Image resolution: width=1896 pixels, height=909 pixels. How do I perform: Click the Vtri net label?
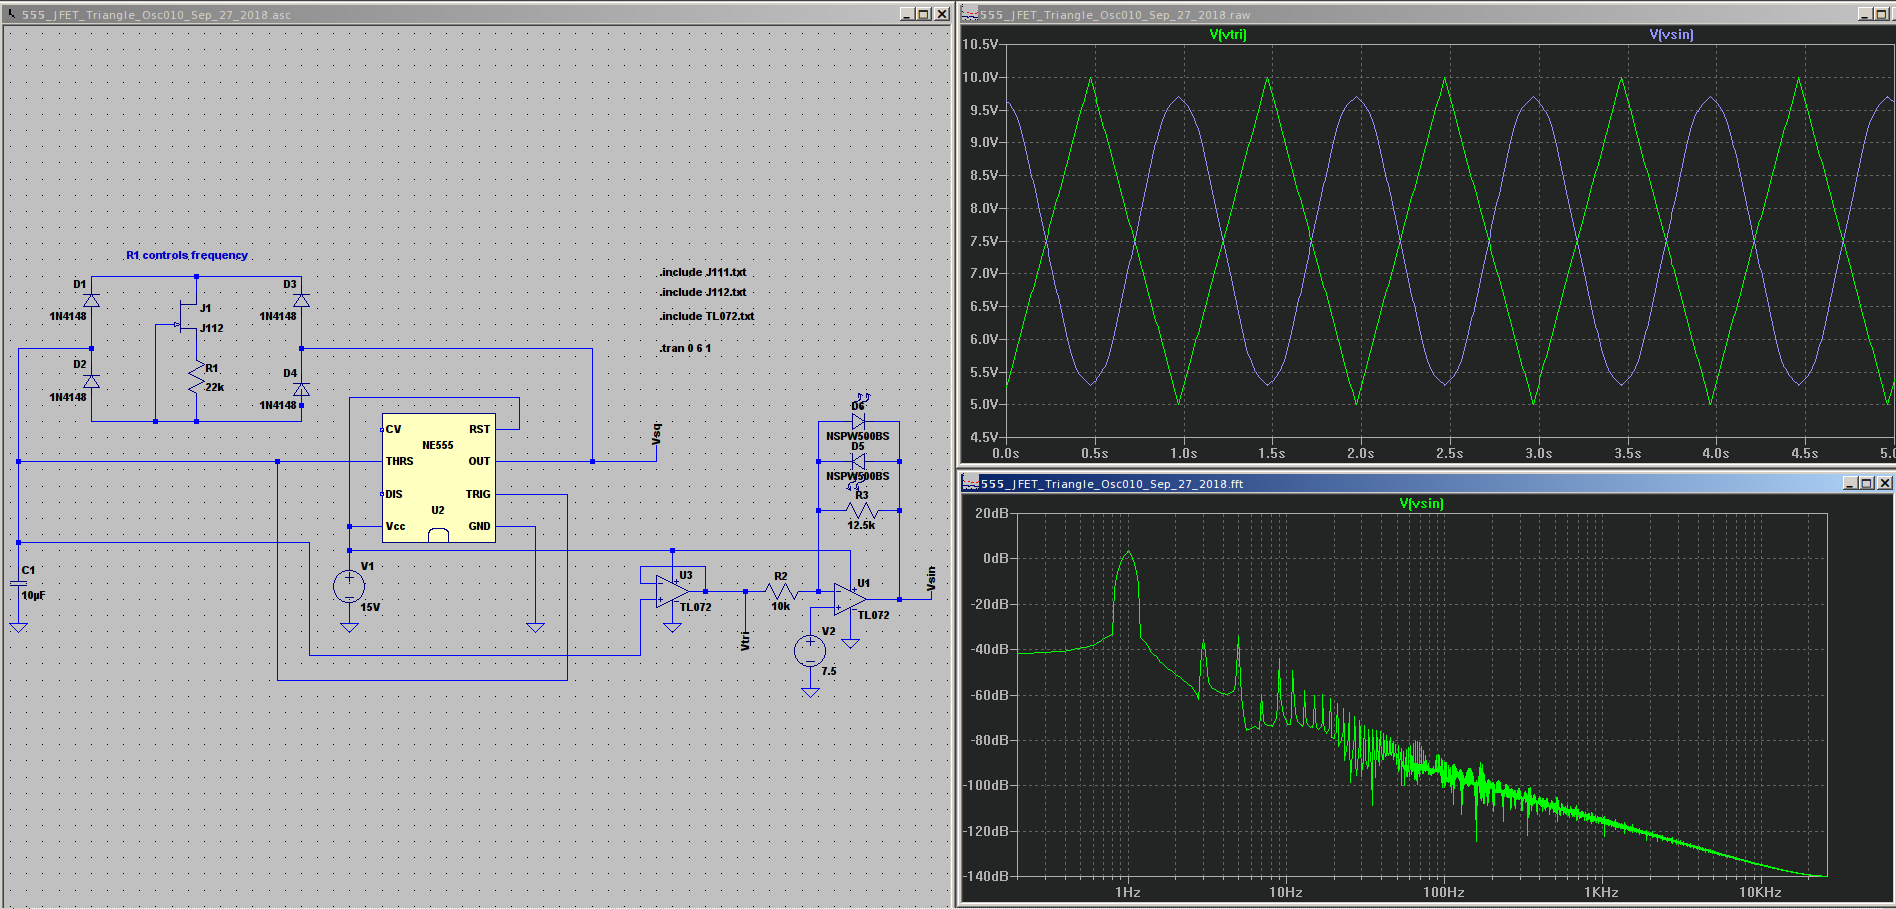pos(745,641)
